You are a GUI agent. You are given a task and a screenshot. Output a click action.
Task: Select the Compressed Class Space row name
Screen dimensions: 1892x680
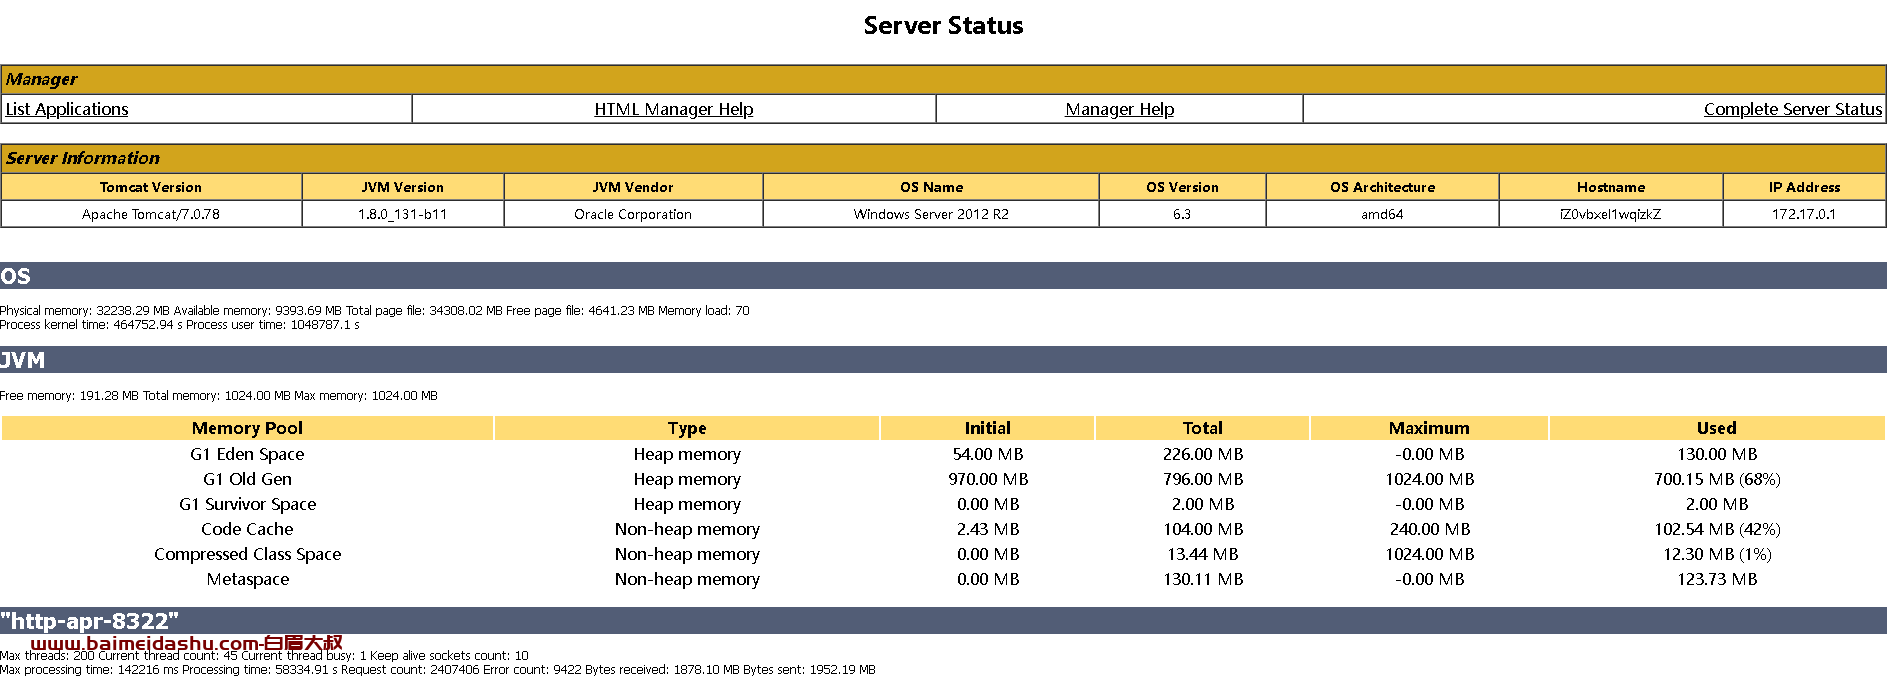coord(247,554)
